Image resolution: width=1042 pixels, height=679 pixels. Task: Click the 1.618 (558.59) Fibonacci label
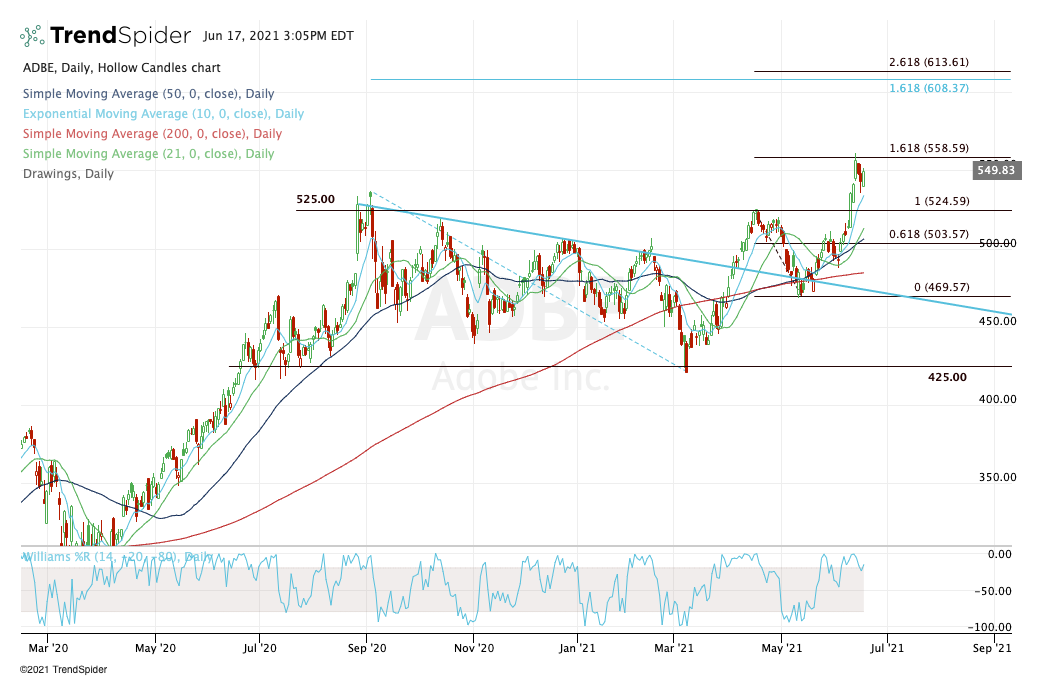[929, 147]
